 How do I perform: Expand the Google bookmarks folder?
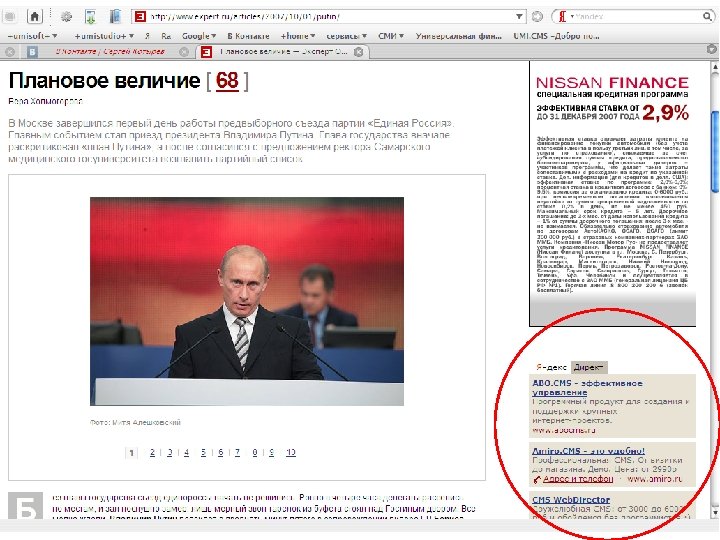tap(199, 36)
